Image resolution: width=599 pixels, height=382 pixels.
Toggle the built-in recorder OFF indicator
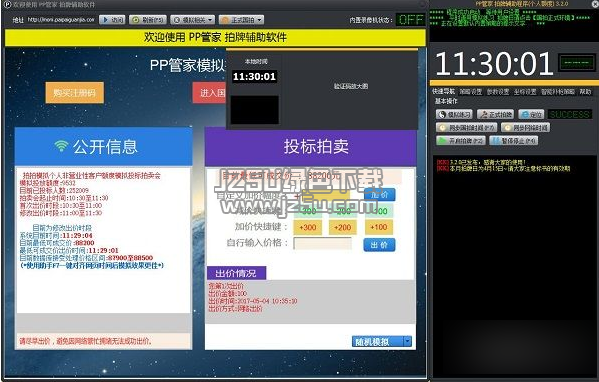[411, 19]
